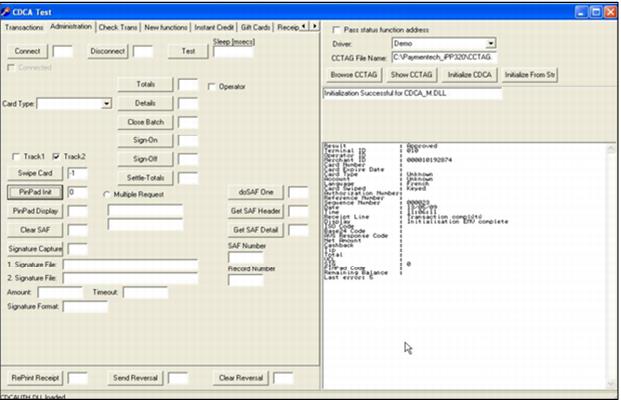Click the Details button
The image size is (621, 400).
coord(145,103)
